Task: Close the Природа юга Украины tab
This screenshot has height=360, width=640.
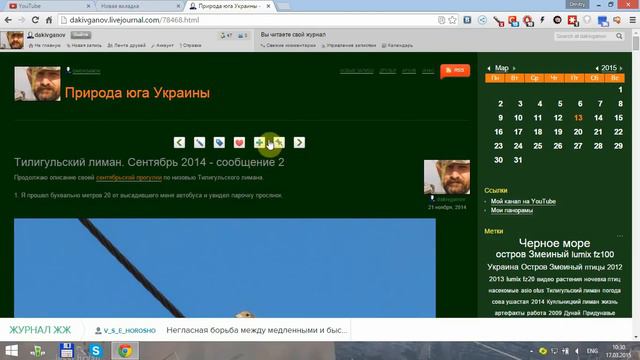Action: tap(268, 6)
